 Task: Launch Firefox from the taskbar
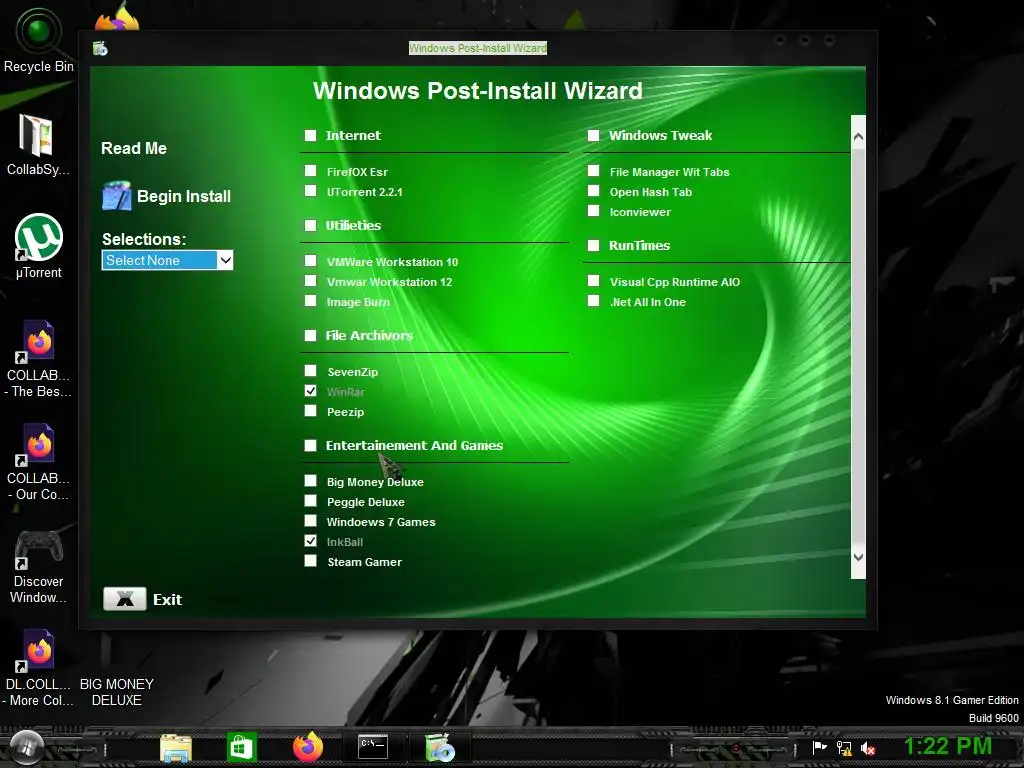click(x=308, y=746)
